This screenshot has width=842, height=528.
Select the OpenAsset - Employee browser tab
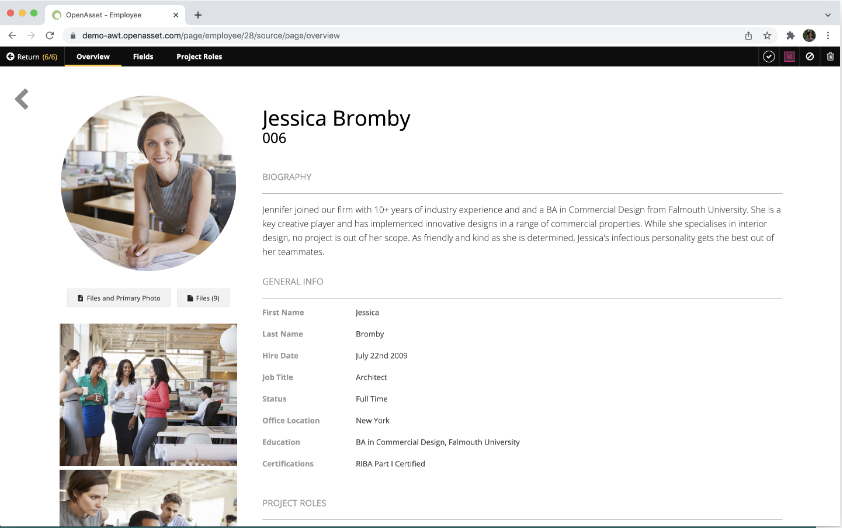point(115,15)
